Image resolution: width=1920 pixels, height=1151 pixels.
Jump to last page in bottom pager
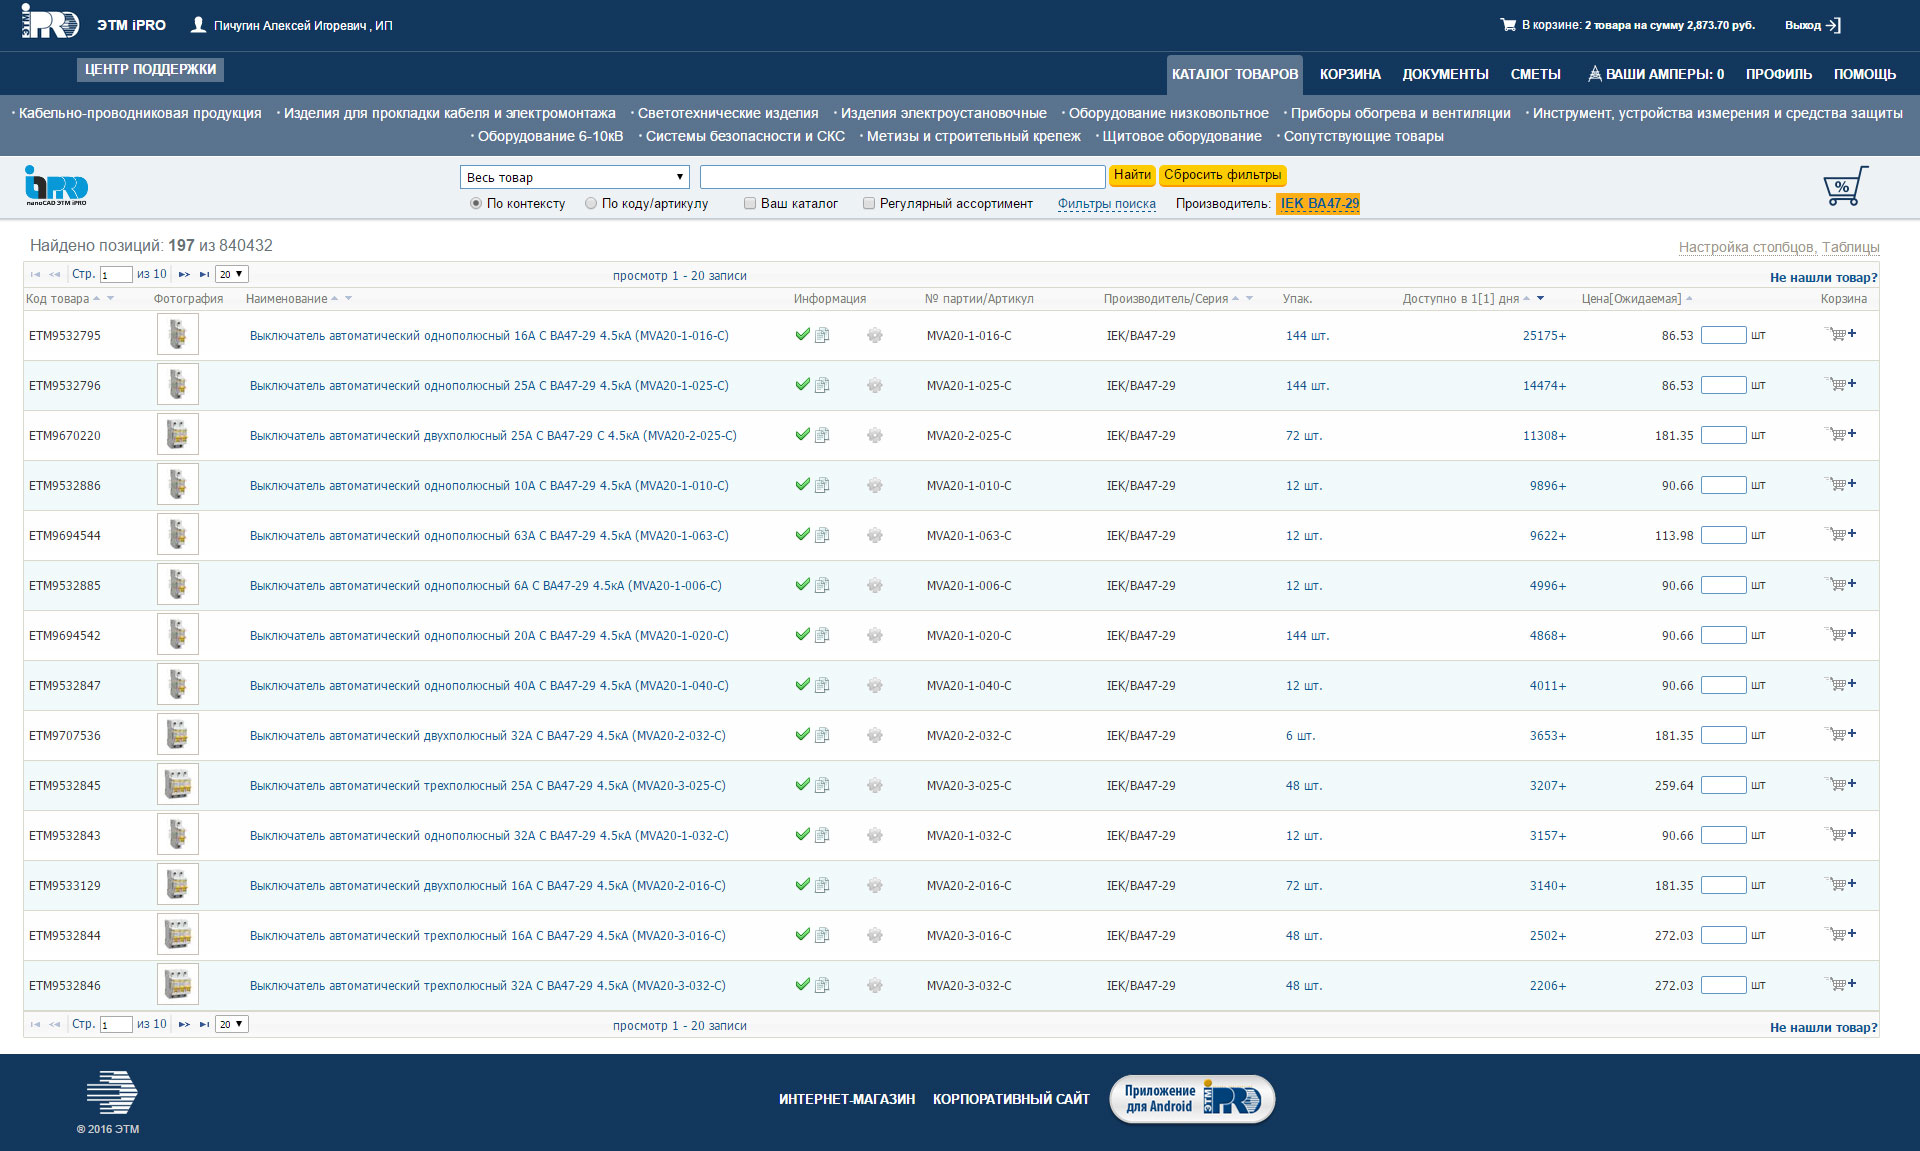point(204,1024)
